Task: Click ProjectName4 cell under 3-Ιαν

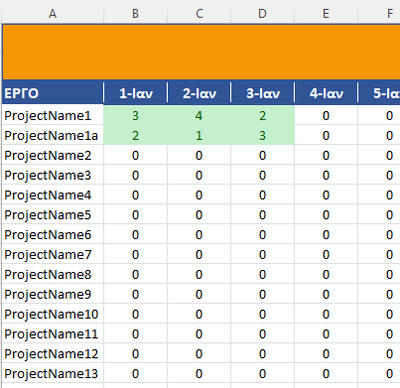Action: tap(263, 195)
